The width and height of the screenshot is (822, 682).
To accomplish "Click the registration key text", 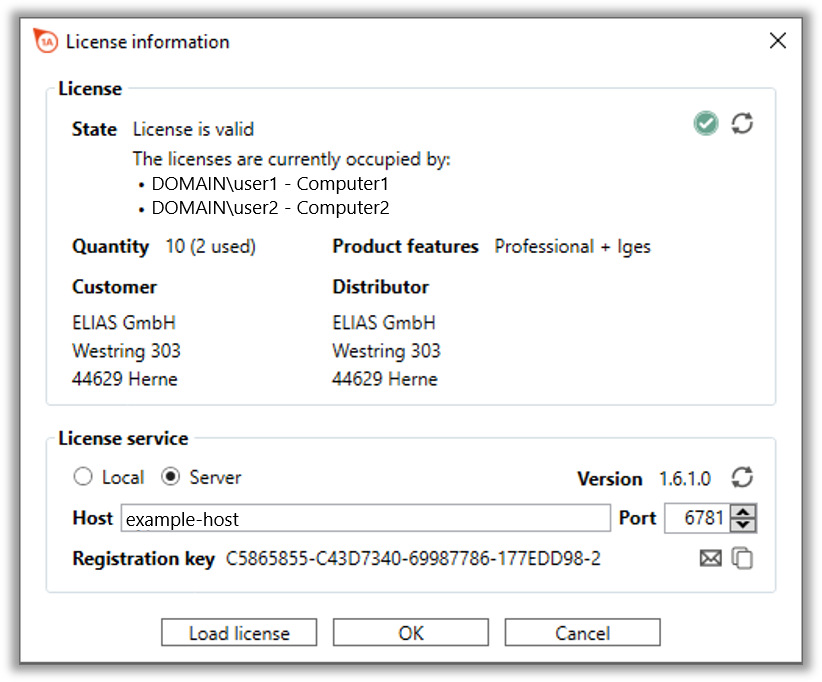I will coord(413,559).
